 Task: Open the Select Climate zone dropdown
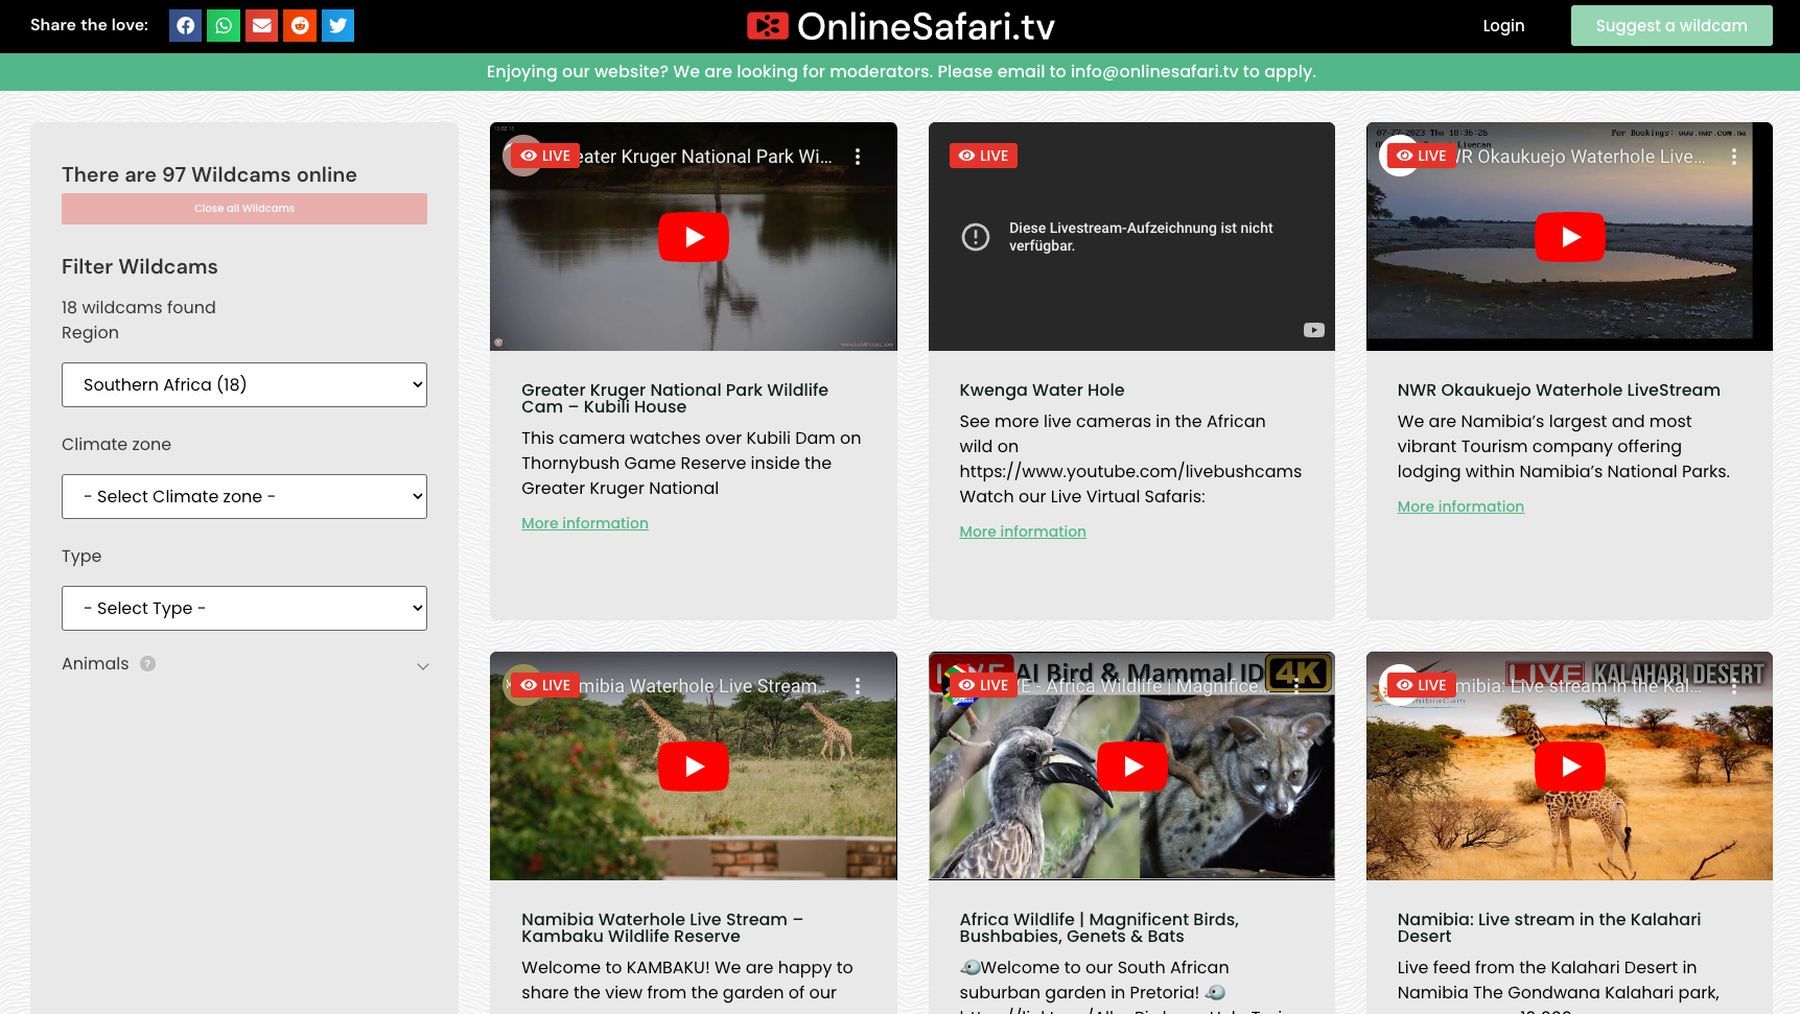[x=244, y=497]
